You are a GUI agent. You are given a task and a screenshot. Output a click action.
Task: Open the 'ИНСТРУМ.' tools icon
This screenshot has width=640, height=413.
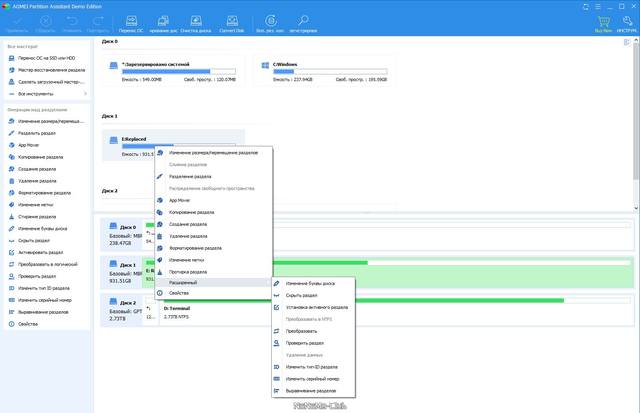(x=627, y=24)
